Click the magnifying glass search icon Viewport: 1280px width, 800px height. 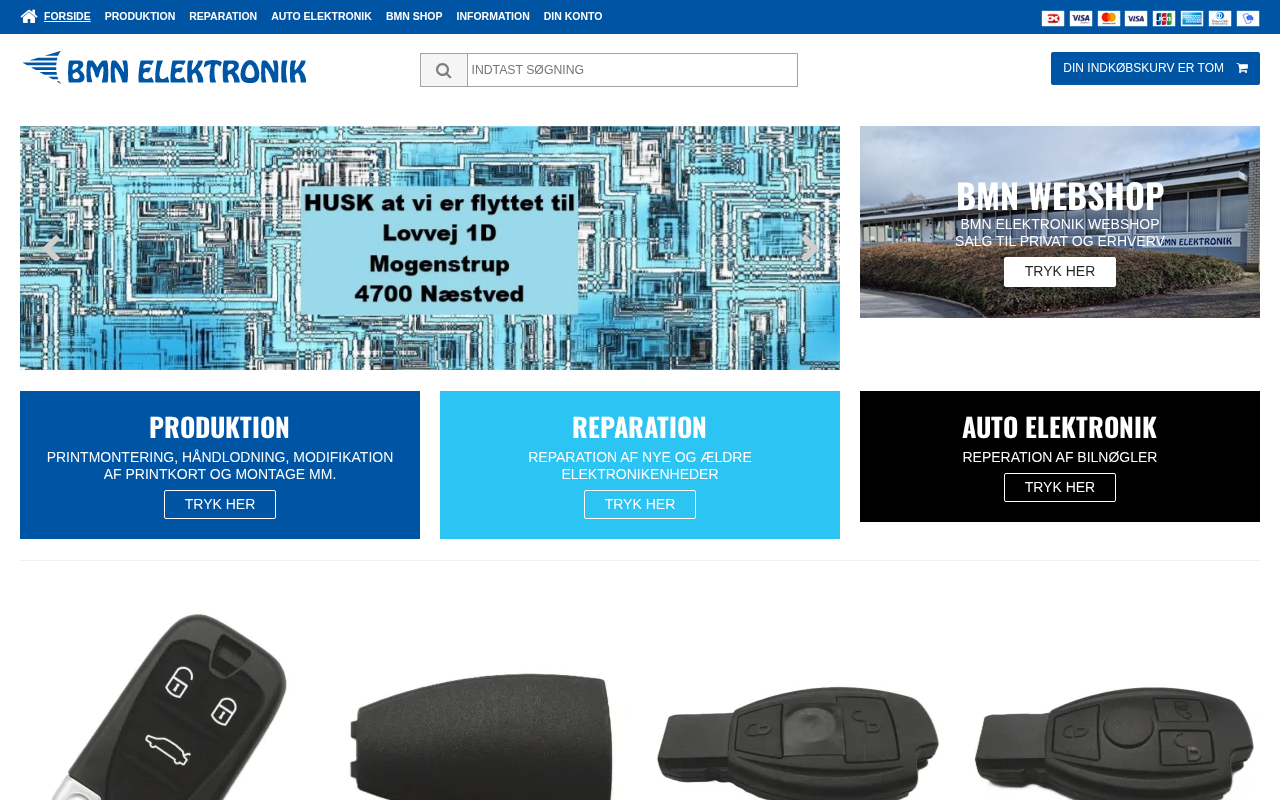click(444, 70)
